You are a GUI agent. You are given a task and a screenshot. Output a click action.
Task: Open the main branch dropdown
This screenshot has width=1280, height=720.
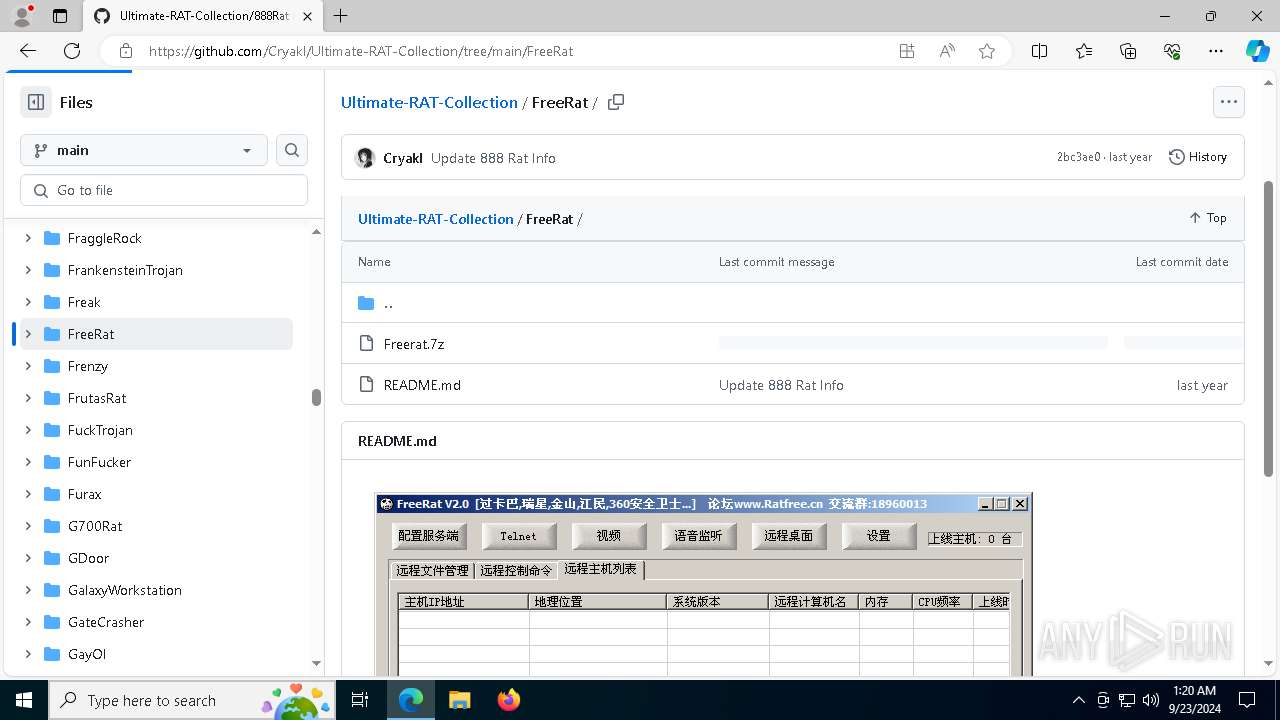point(144,150)
